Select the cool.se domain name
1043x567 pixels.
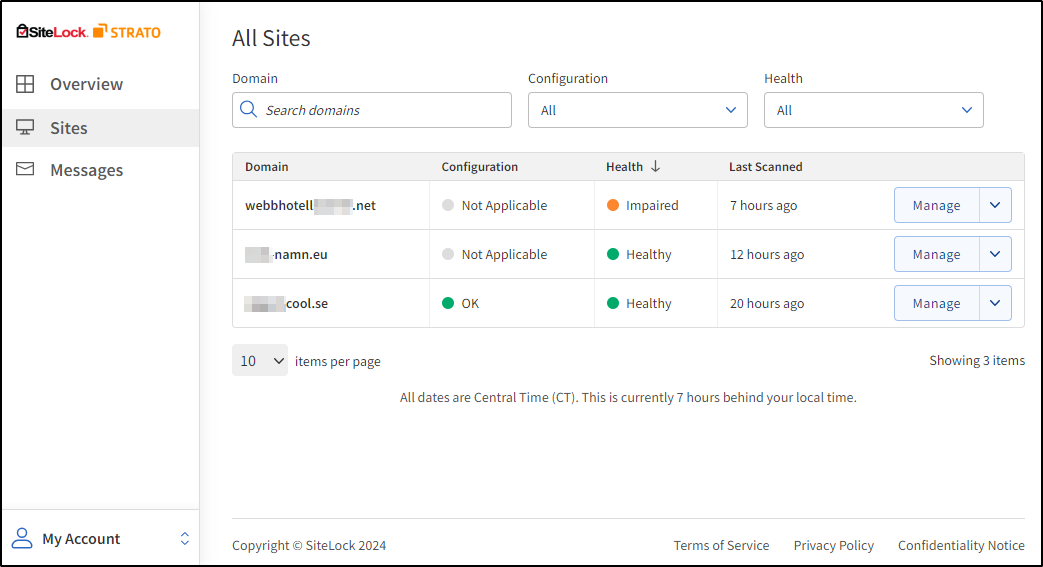pos(286,303)
